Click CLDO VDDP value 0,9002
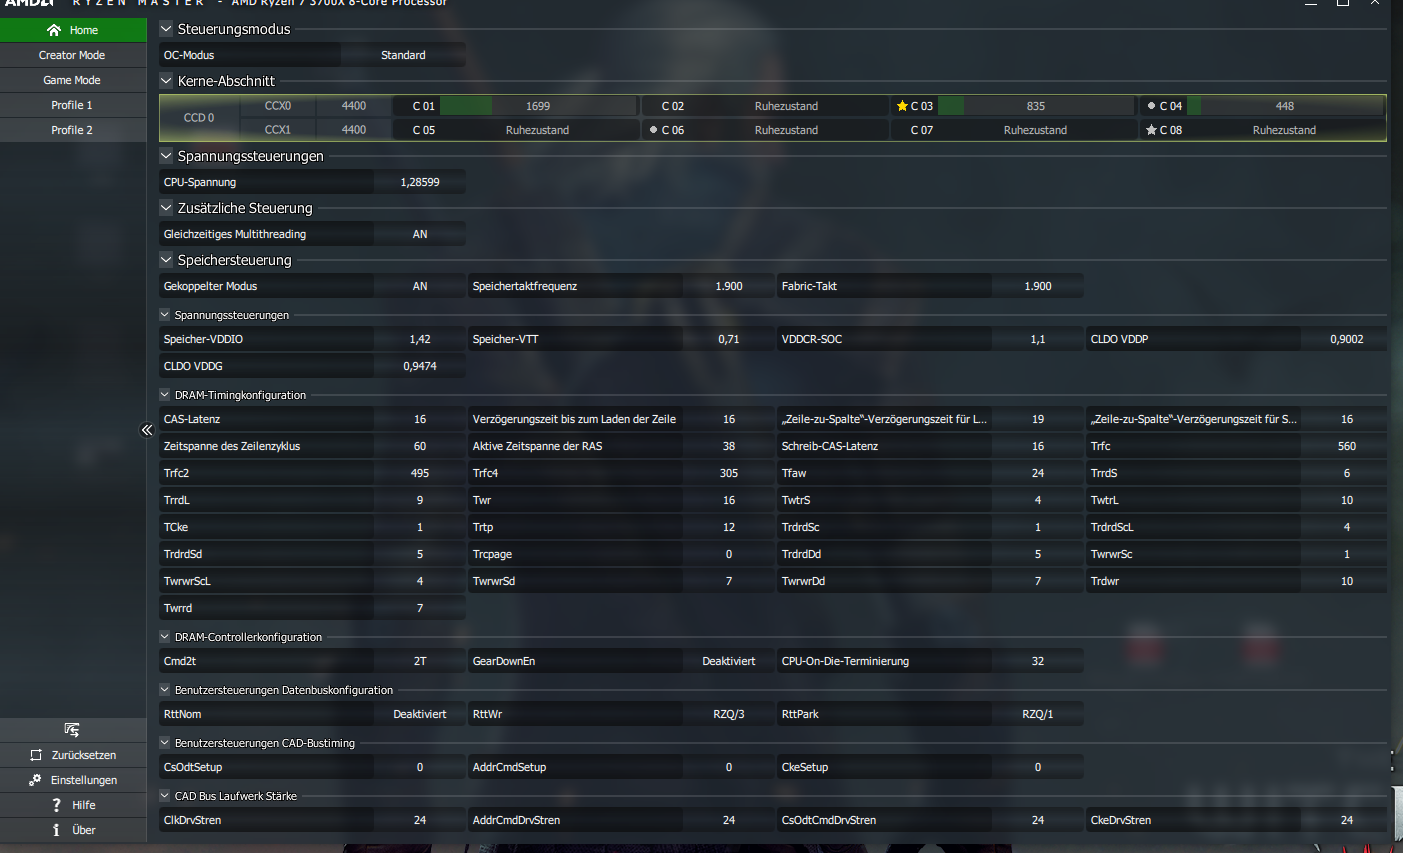Image resolution: width=1403 pixels, height=853 pixels. point(1347,339)
